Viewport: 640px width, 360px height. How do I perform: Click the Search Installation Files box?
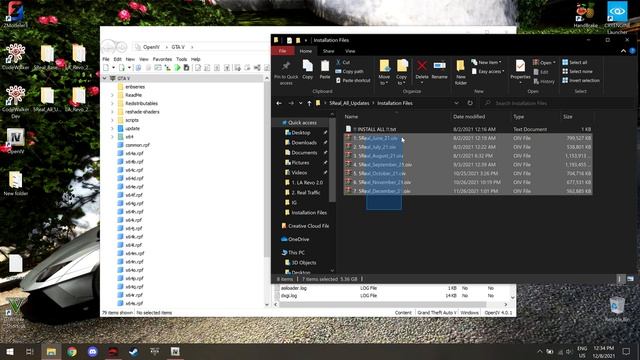coord(556,103)
